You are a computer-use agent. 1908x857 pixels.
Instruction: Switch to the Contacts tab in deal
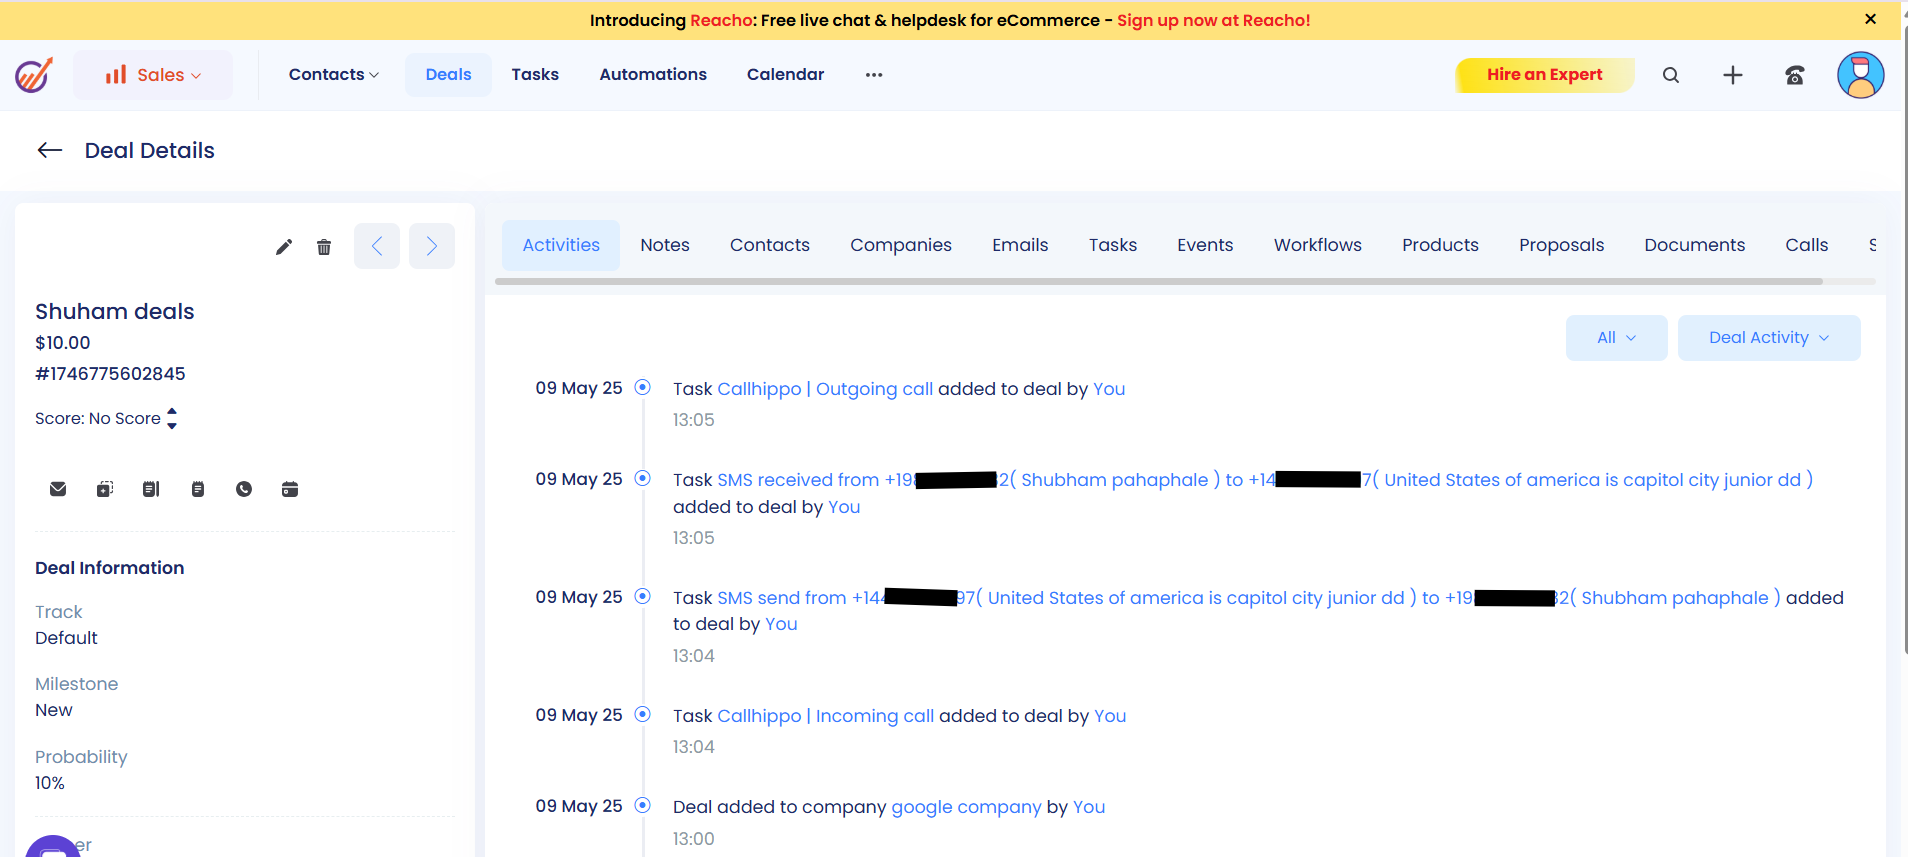(x=770, y=245)
